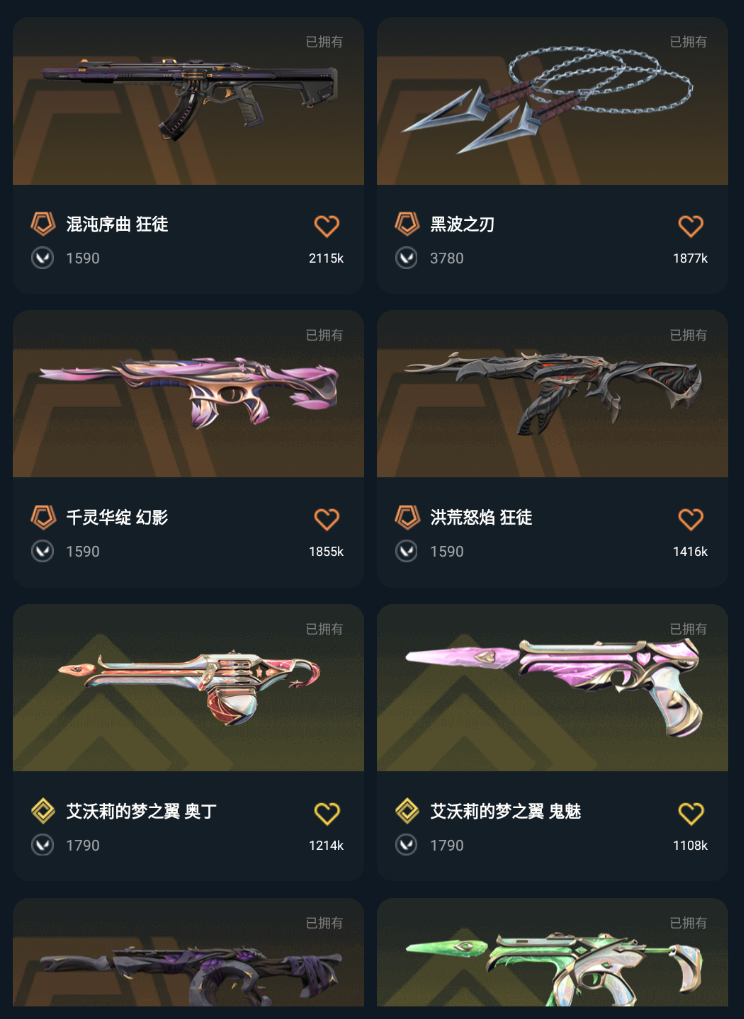Click orange tier badge next to 黑波之刃

tap(407, 224)
